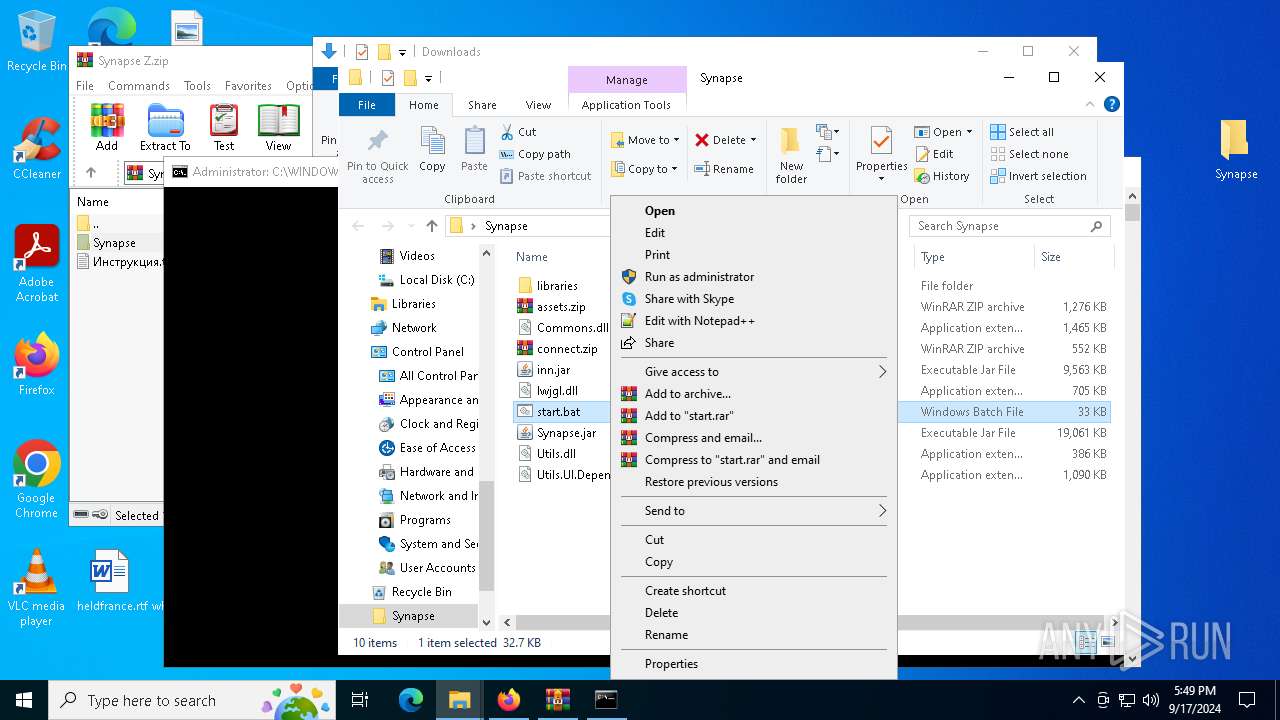Screen dimensions: 1280x720
Task: Click the Search Synapse box
Action: coord(1010,226)
